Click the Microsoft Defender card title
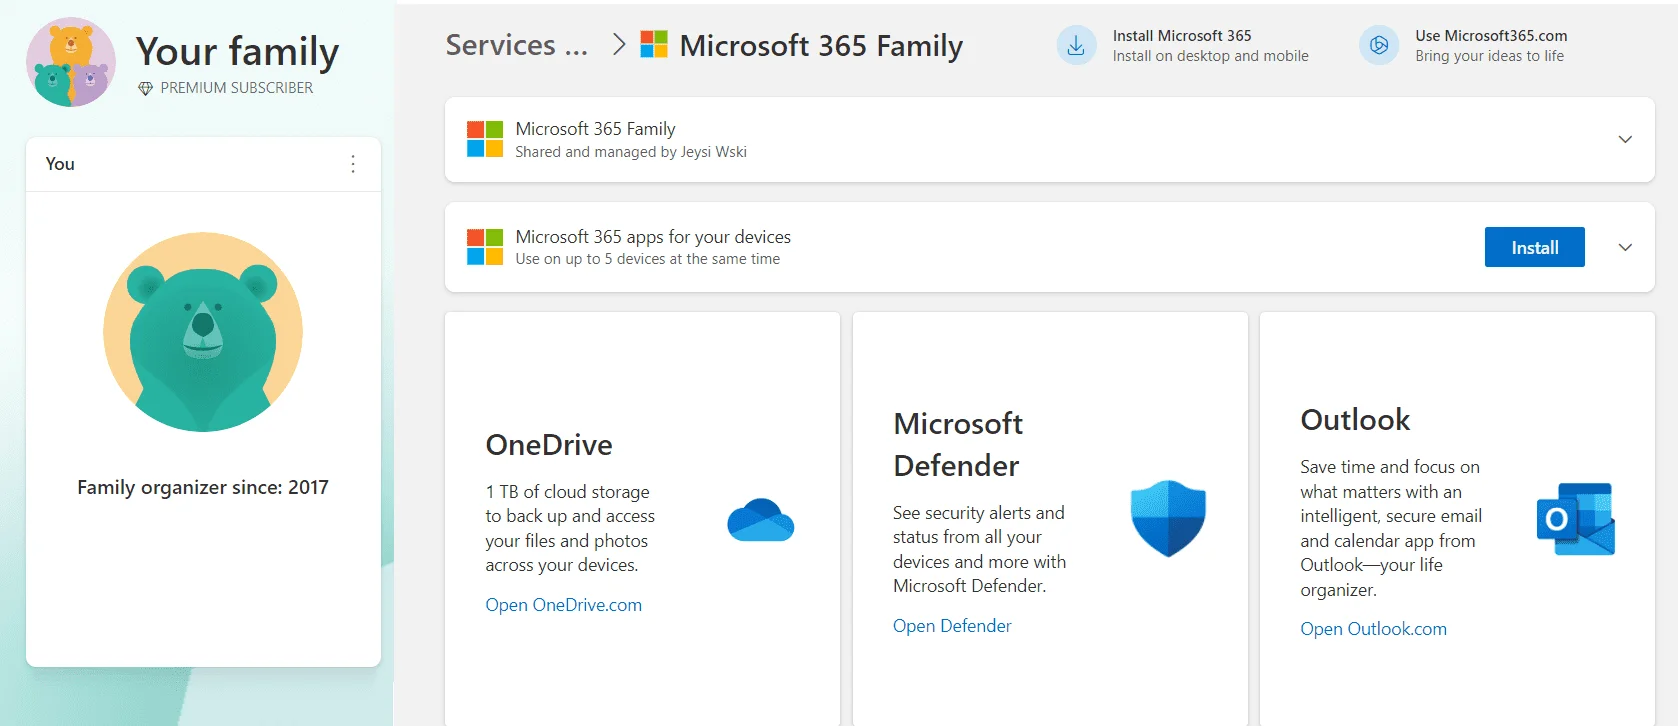Viewport: 1678px width, 726px height. 958,444
